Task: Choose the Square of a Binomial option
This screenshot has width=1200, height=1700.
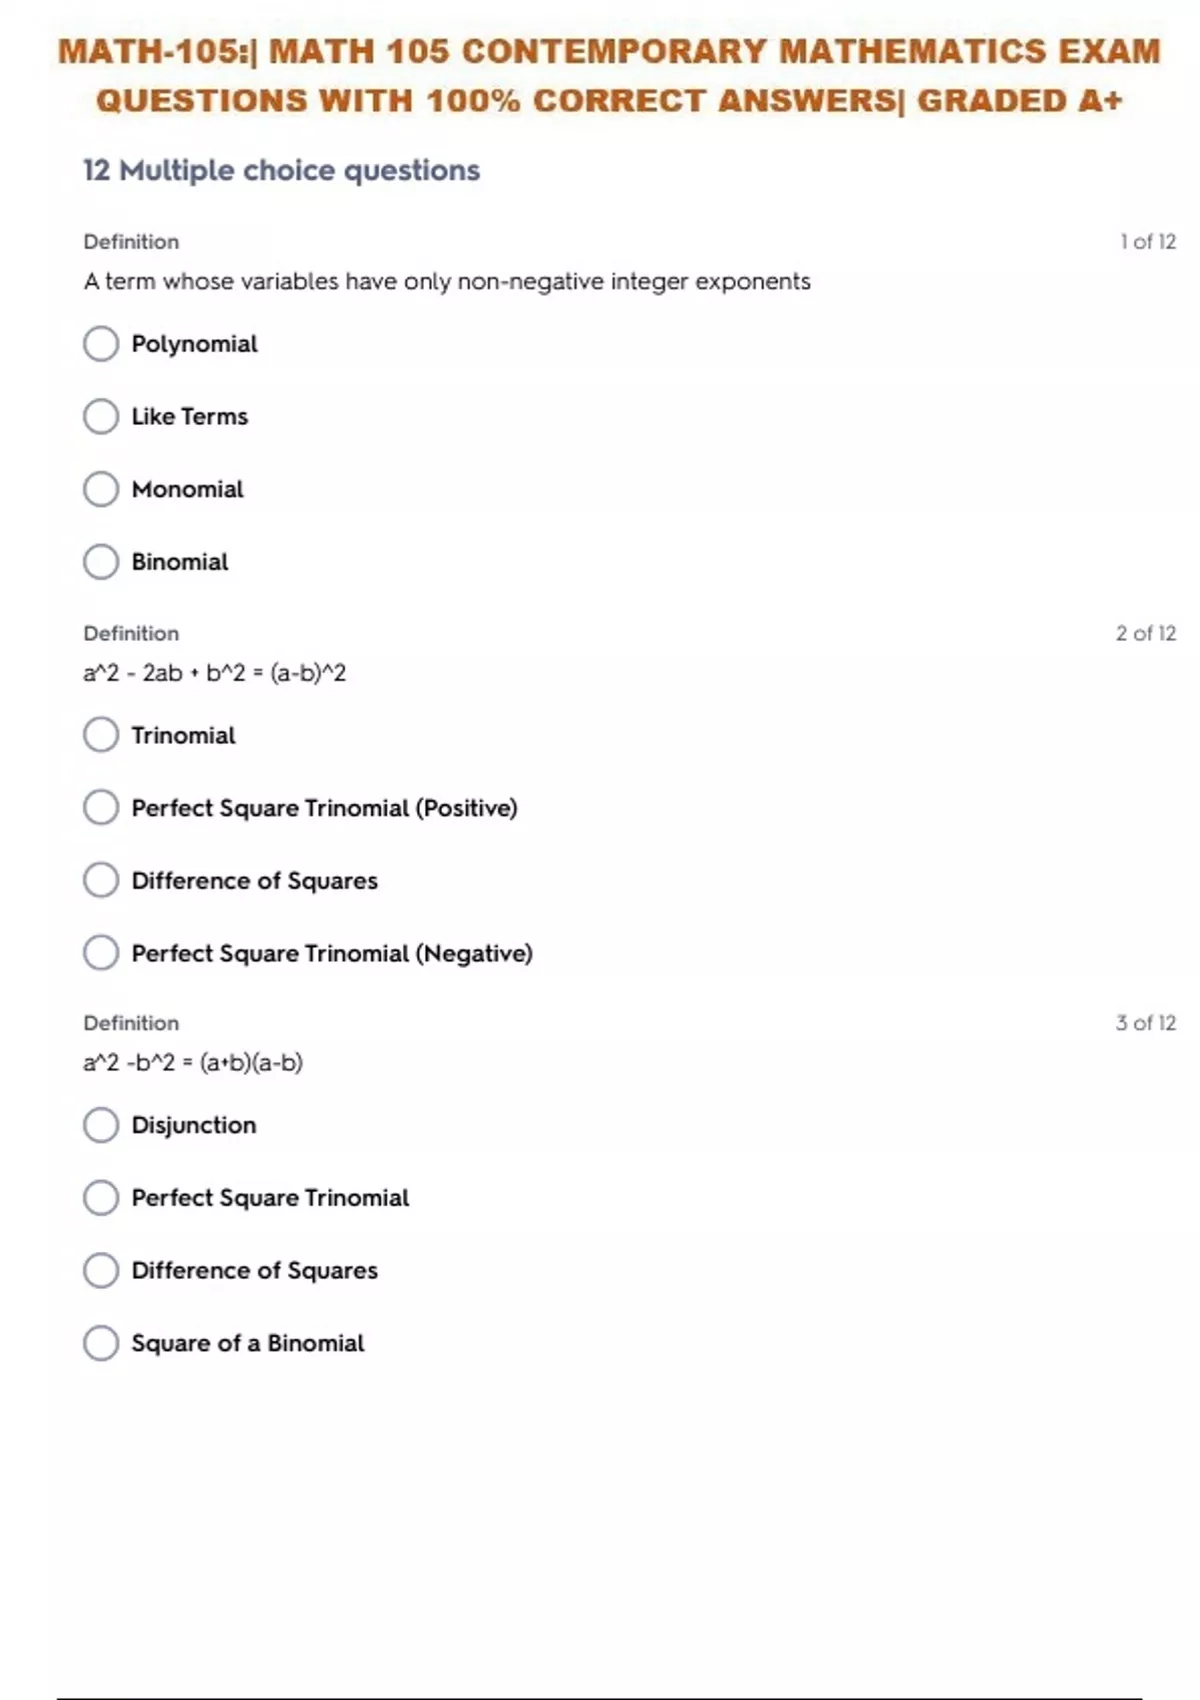Action: click(x=101, y=1343)
